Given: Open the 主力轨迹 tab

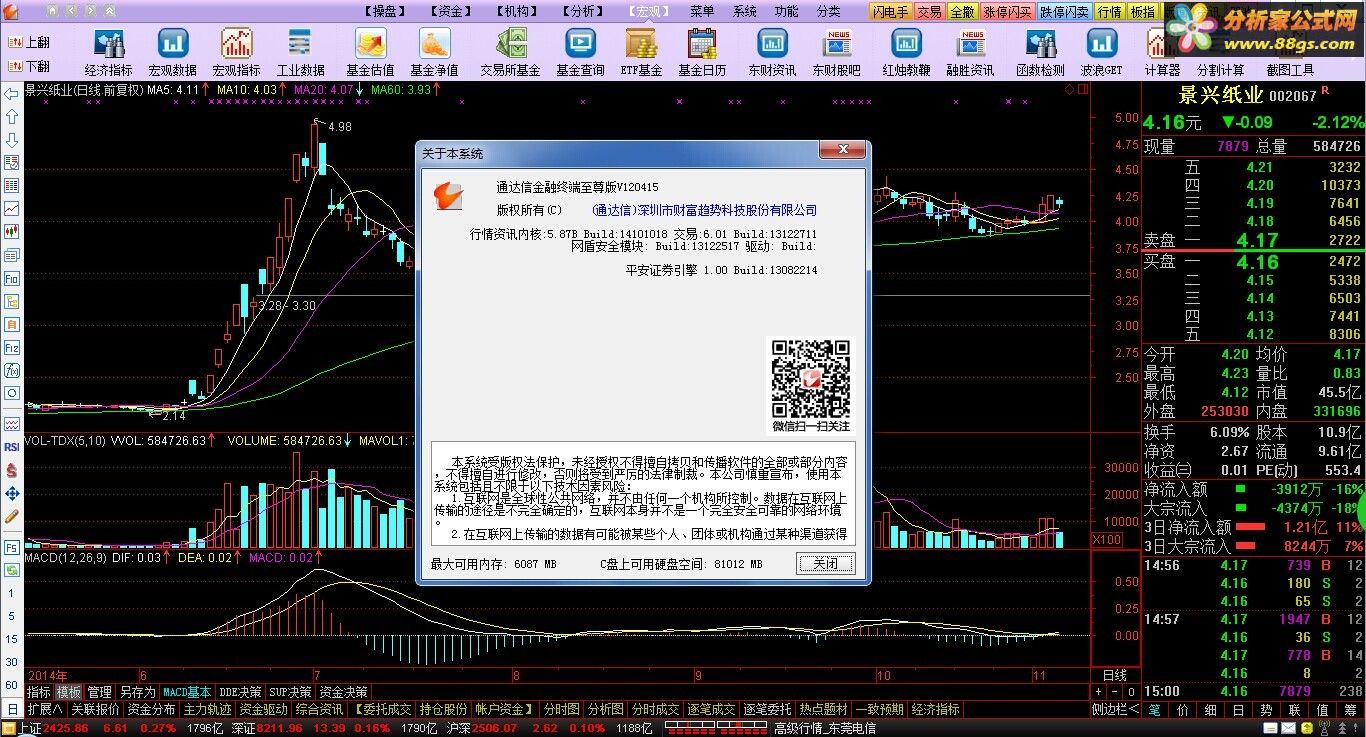Looking at the screenshot, I should point(207,709).
